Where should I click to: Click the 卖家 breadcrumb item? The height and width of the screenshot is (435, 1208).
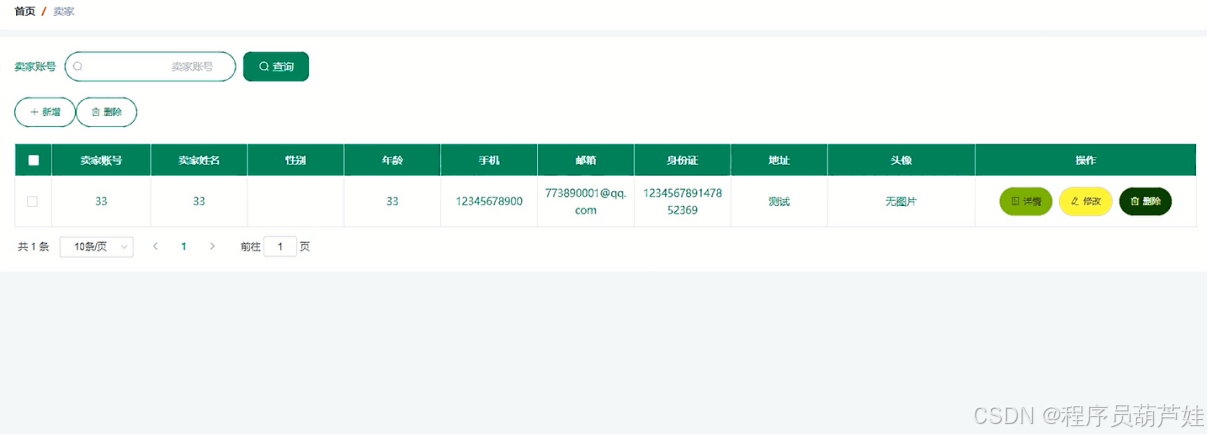click(x=64, y=11)
